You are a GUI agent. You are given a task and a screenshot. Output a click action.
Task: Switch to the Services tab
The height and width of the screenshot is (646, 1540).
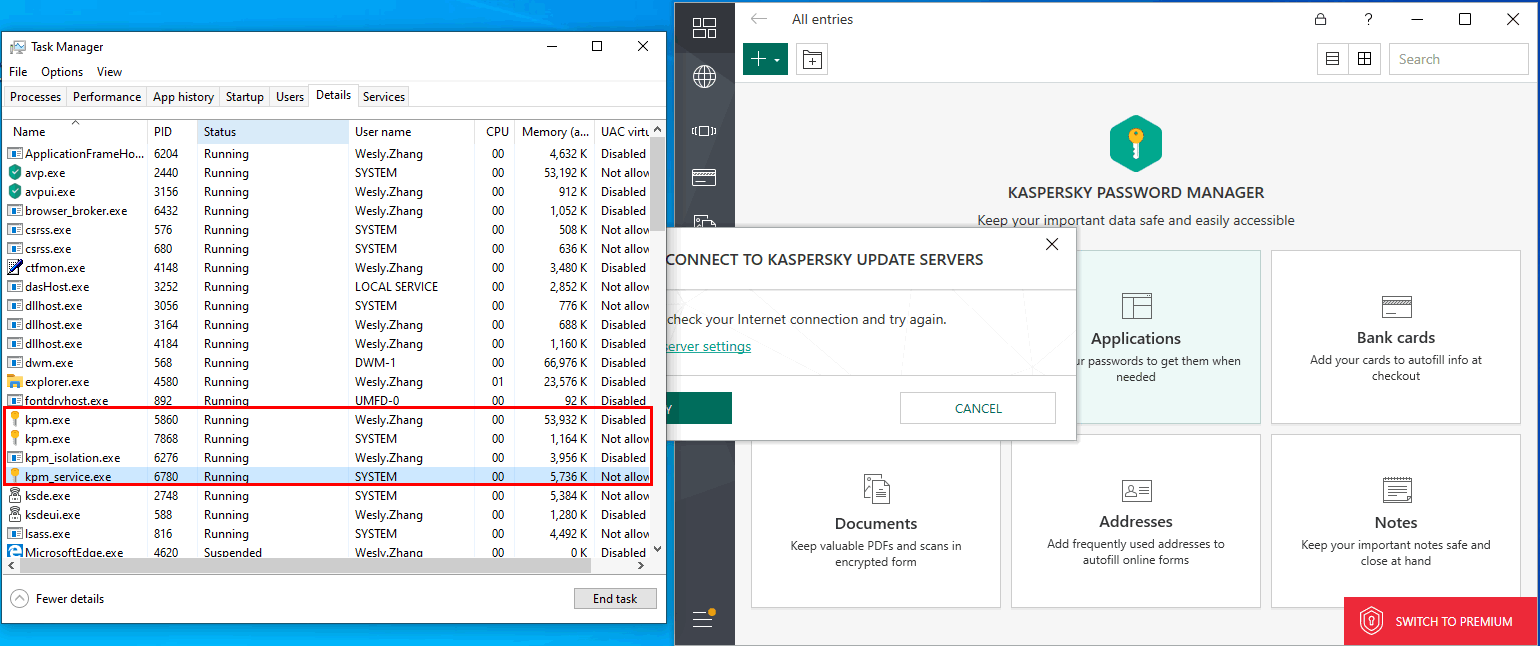coord(384,97)
